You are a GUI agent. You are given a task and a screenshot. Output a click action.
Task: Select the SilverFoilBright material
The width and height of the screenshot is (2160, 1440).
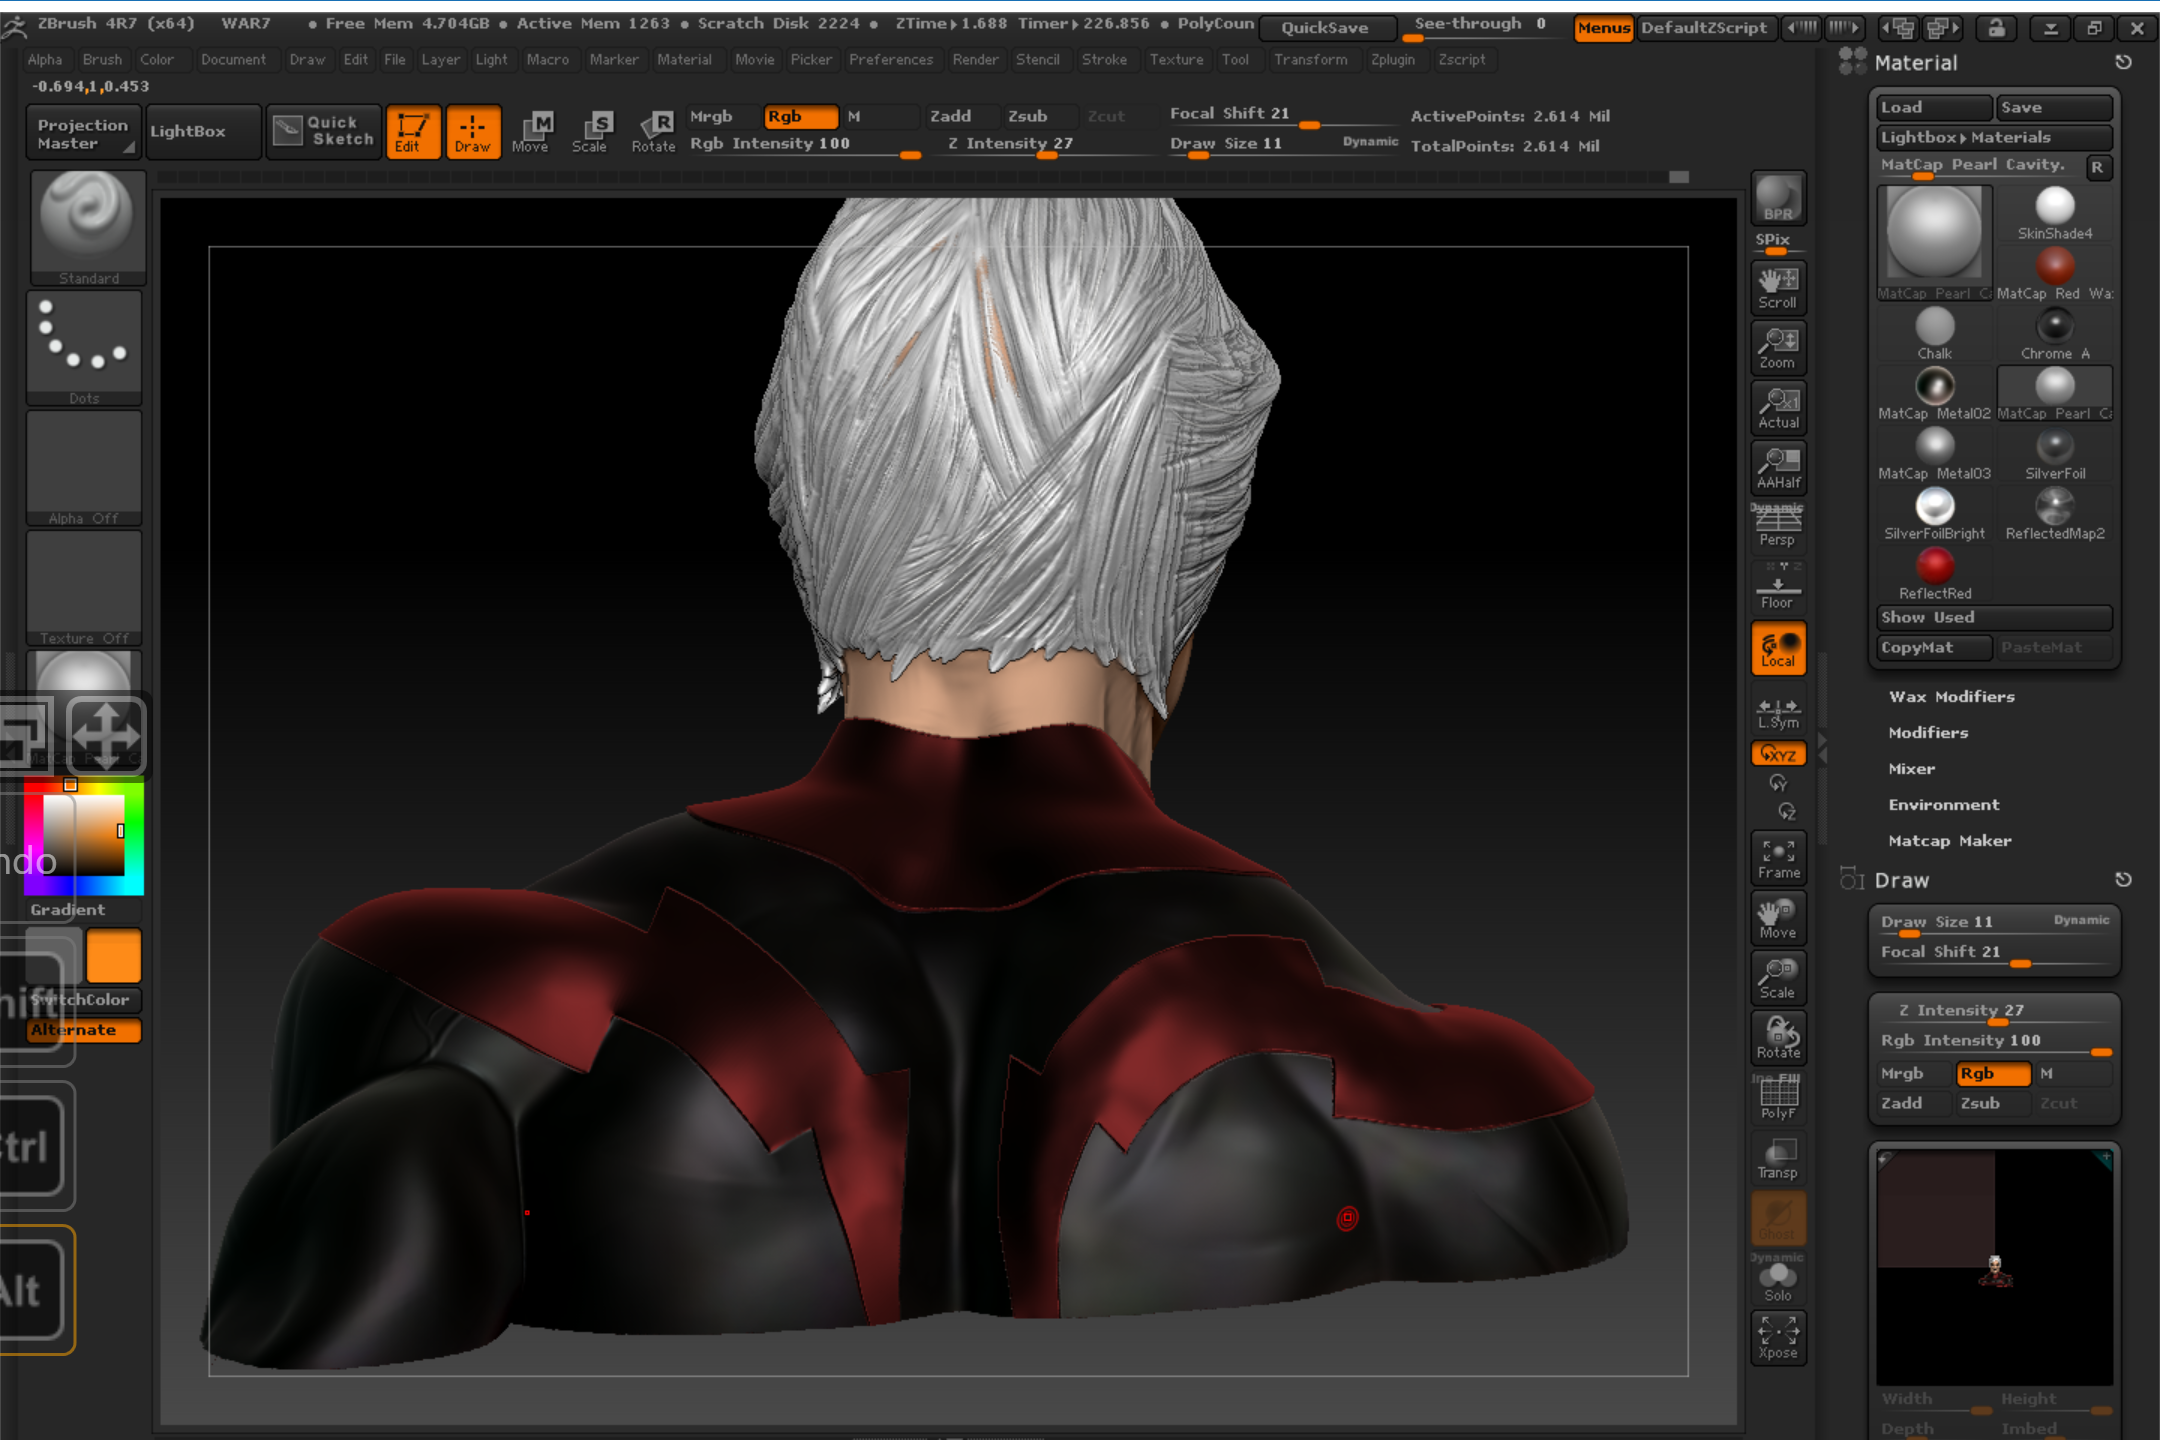click(x=1934, y=513)
